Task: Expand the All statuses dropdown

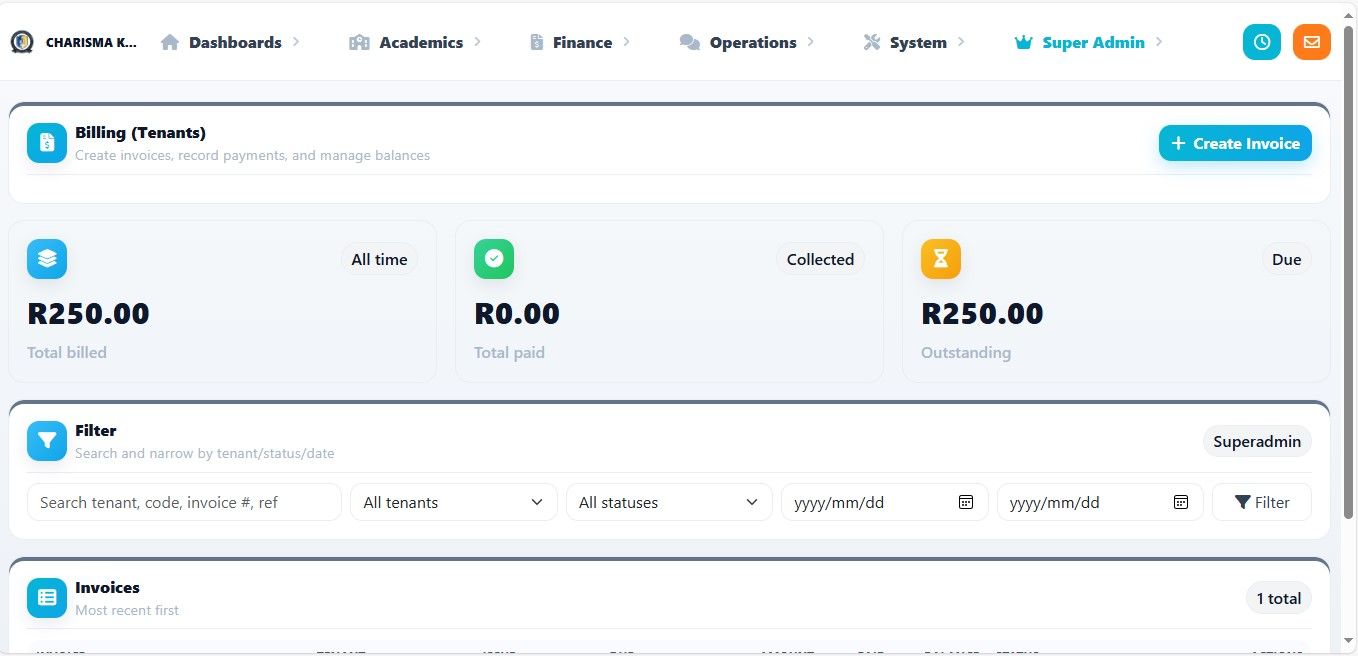Action: (x=668, y=502)
